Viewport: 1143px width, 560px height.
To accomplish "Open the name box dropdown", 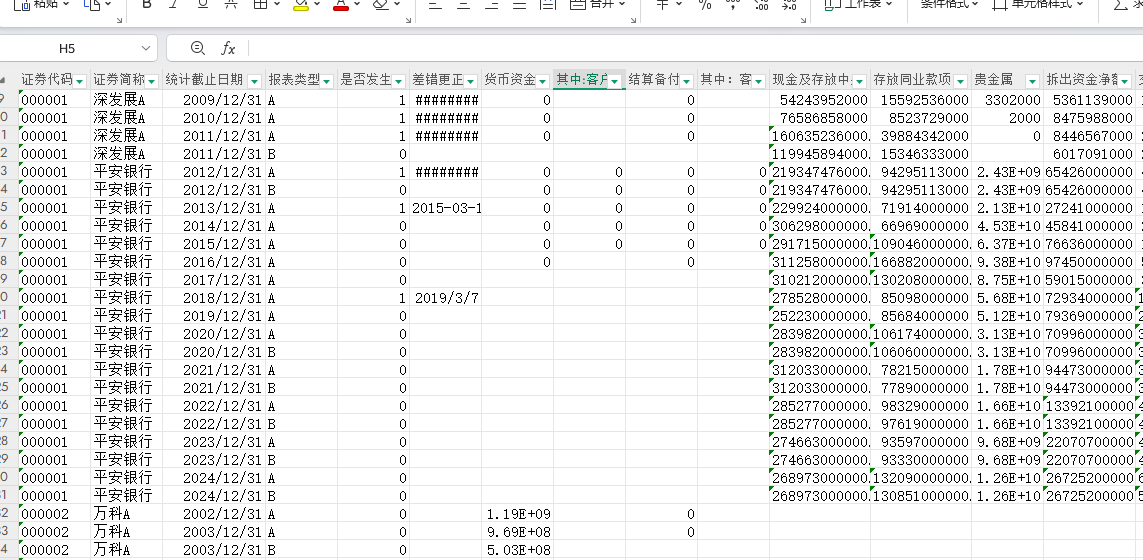I will 145,48.
